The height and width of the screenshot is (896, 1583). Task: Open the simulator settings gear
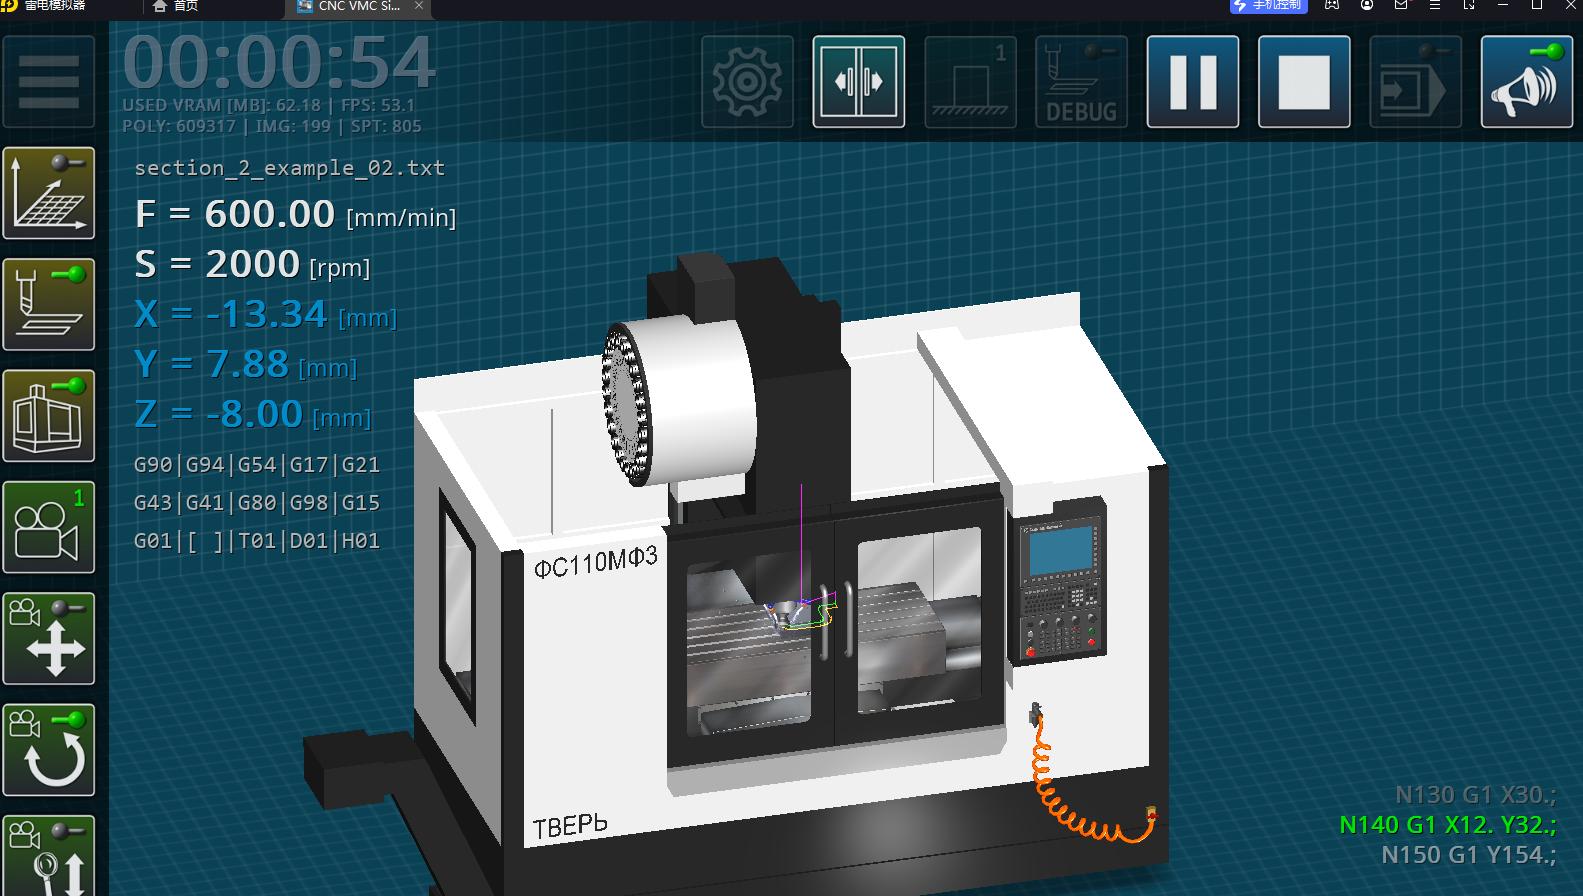(748, 82)
